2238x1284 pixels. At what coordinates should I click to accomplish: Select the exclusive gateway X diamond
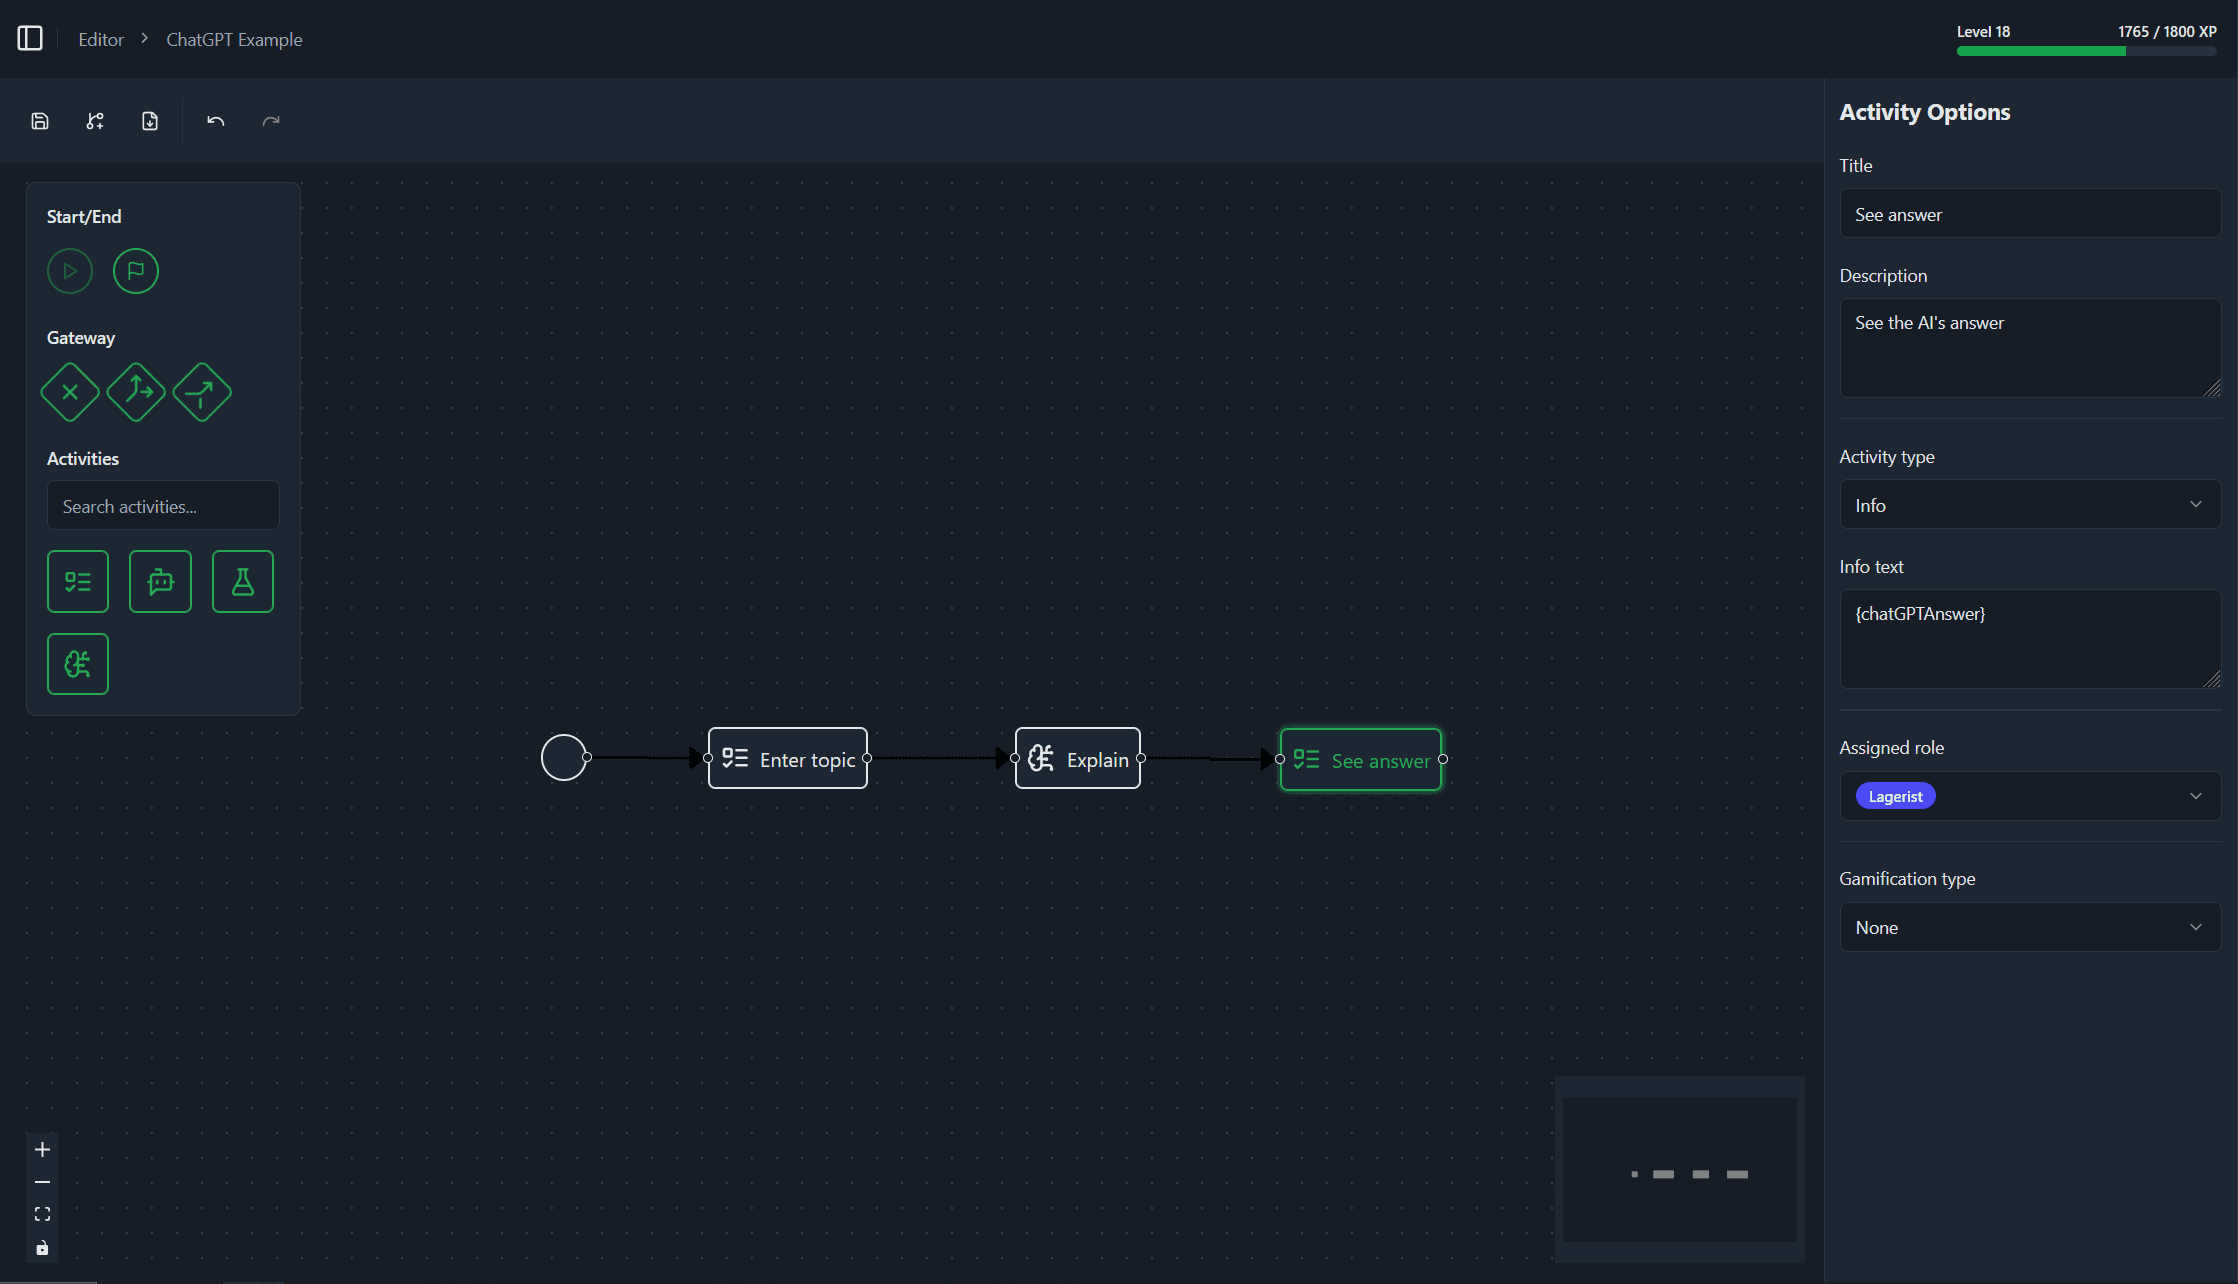[x=70, y=392]
